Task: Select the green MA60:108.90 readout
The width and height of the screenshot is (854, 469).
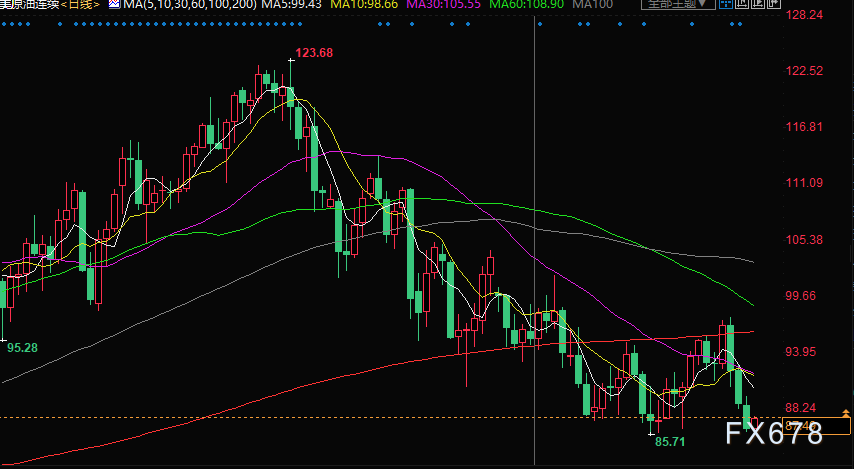Action: (x=526, y=4)
